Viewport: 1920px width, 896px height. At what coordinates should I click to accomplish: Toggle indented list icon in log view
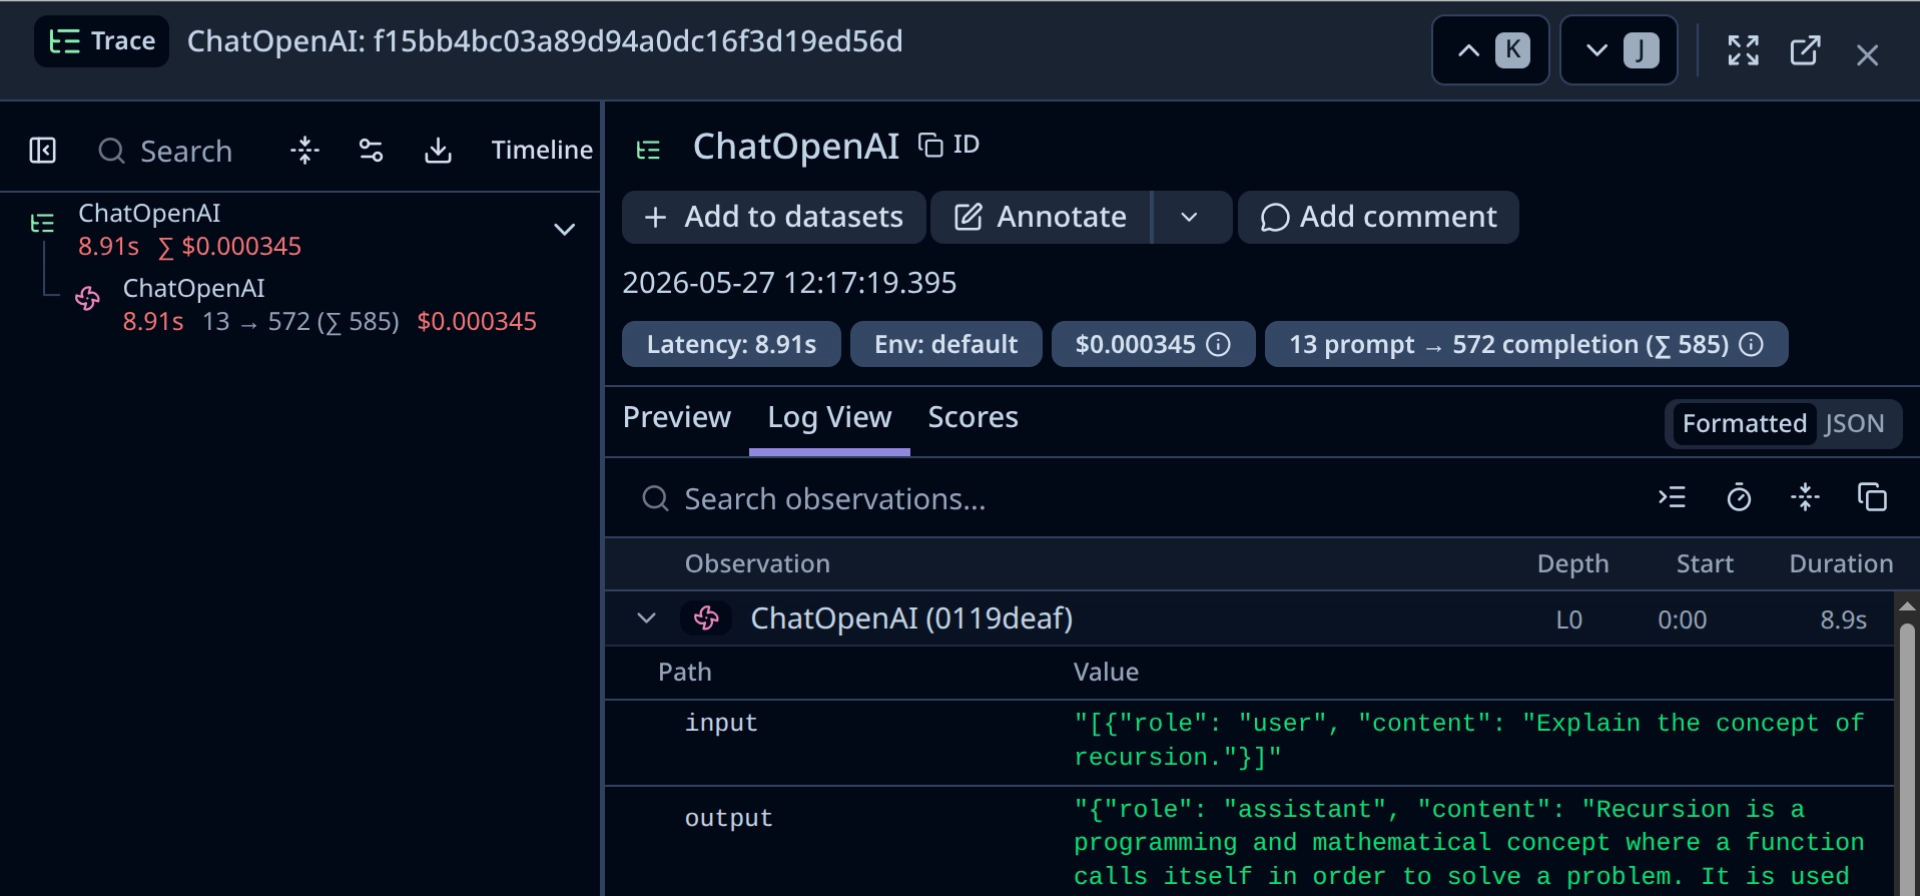(1672, 497)
